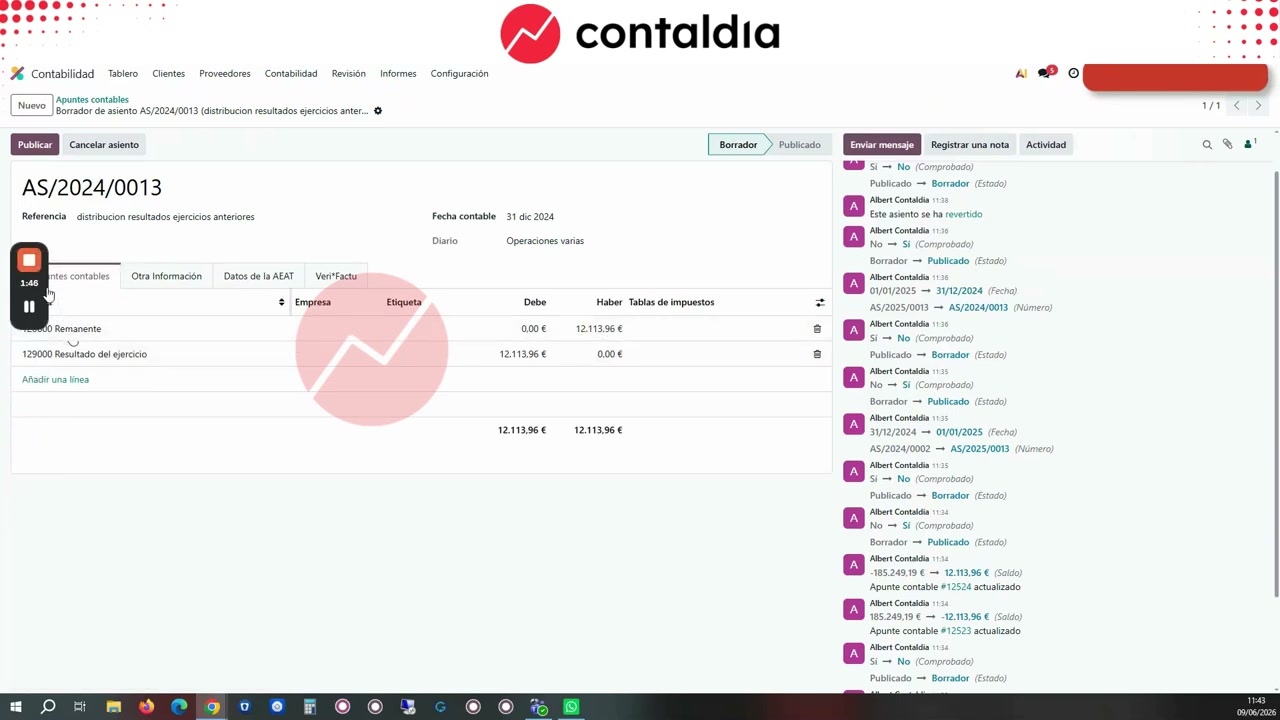Delete the Remanente journal line
The image size is (1280, 720).
click(x=817, y=329)
